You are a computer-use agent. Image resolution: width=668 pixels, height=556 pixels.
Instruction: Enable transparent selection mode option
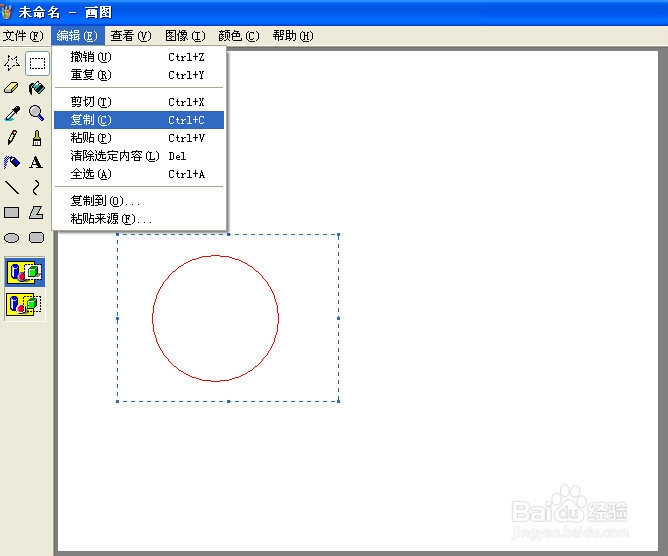coord(25,304)
